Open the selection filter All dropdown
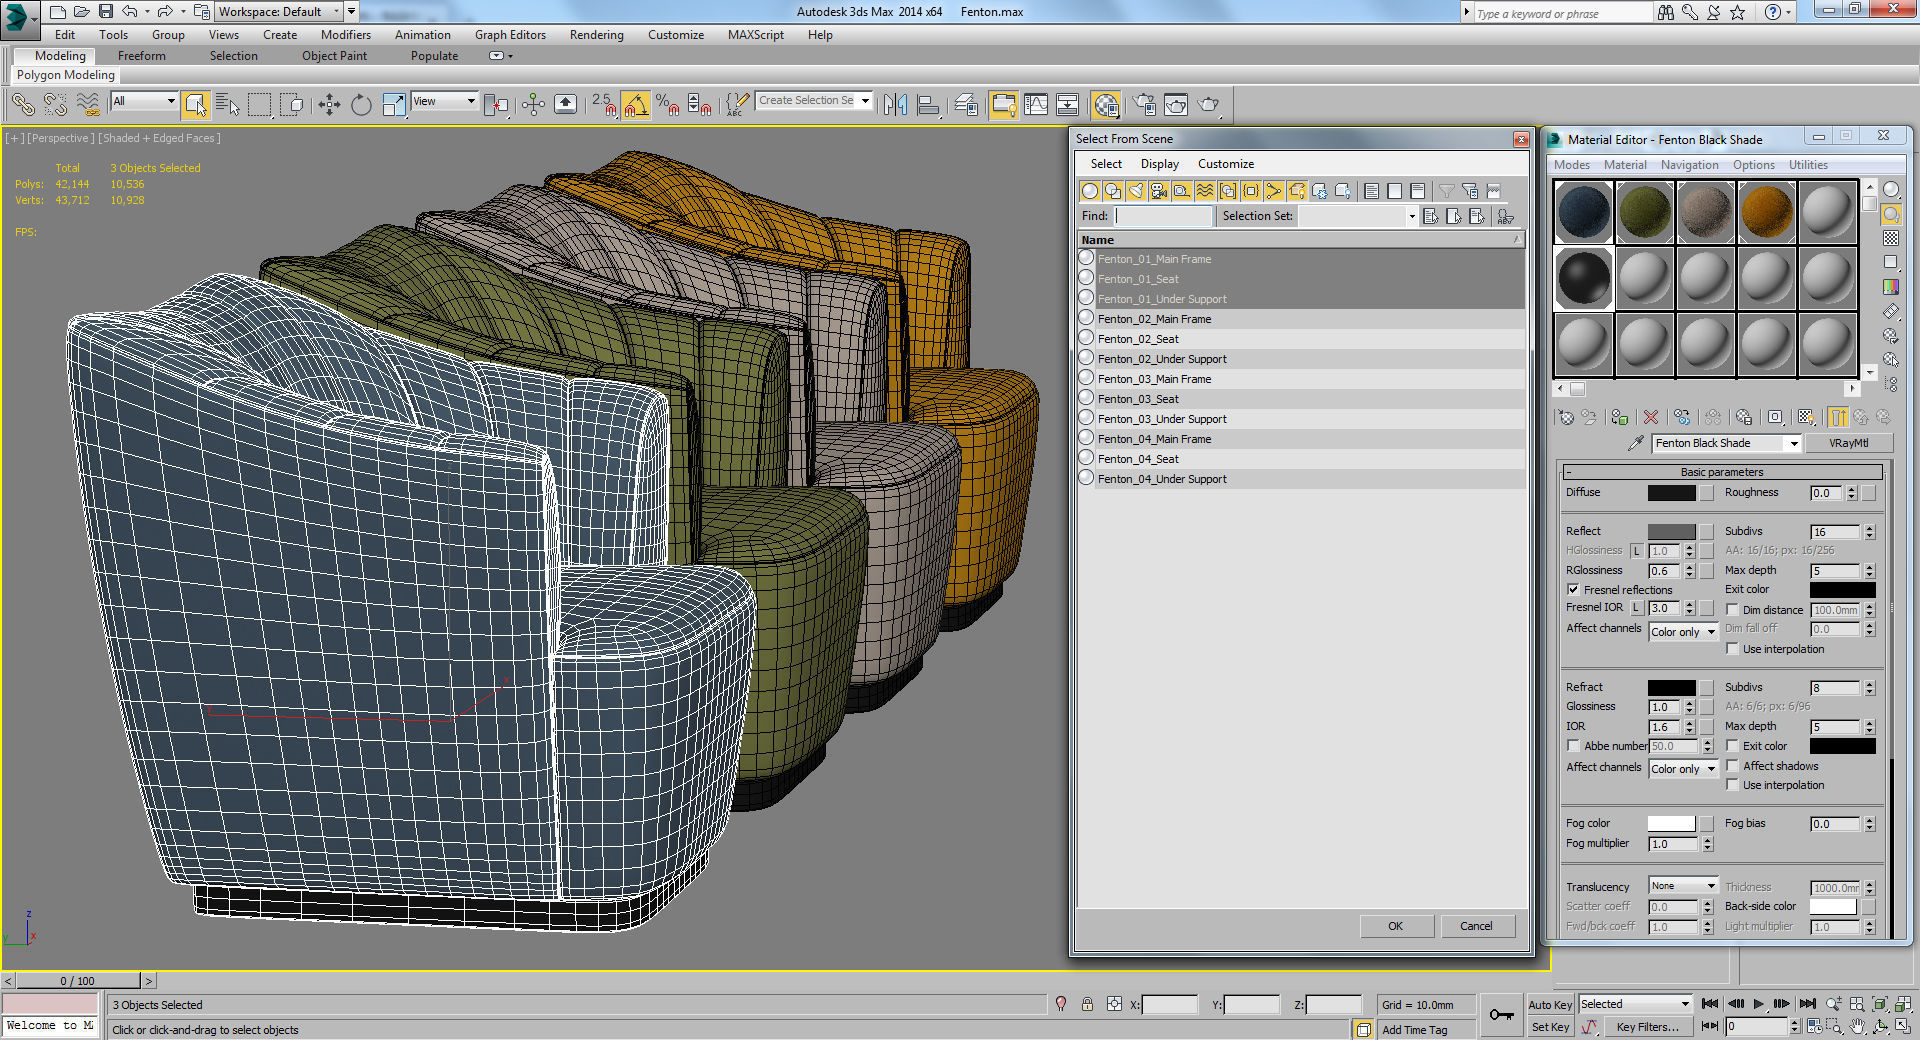 click(144, 101)
